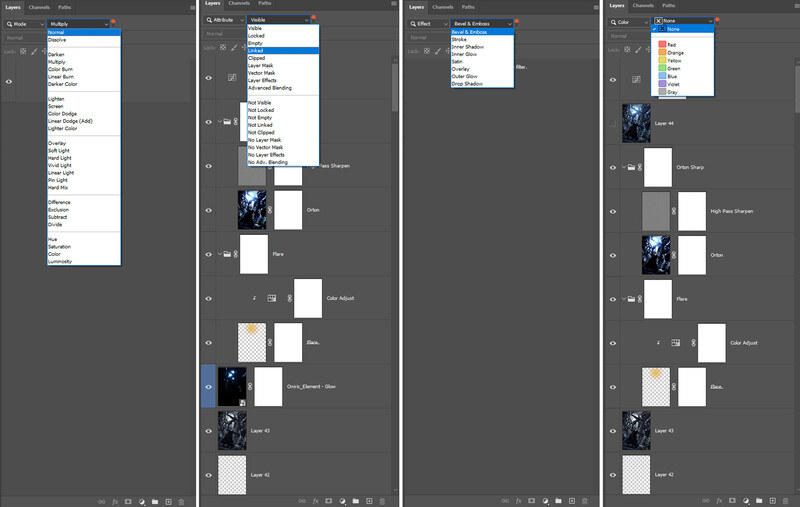Click Oniric_Element - Glow layer mask thumbnail
The image size is (800, 507).
pyautogui.click(x=268, y=387)
